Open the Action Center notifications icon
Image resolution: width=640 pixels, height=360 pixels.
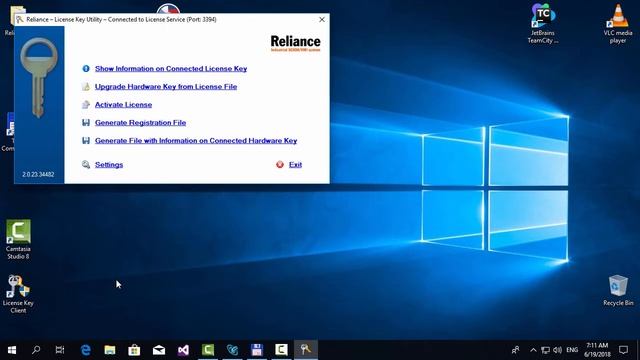point(623,350)
